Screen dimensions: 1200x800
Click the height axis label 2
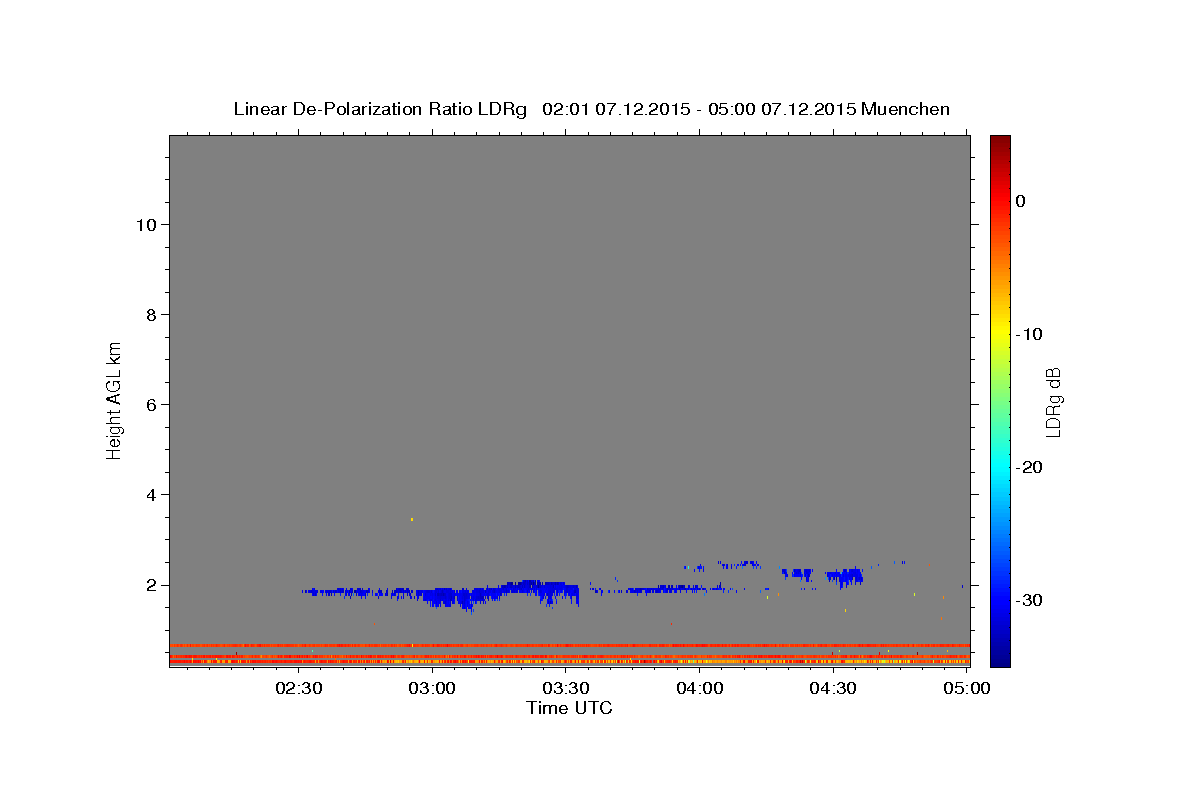coord(150,585)
